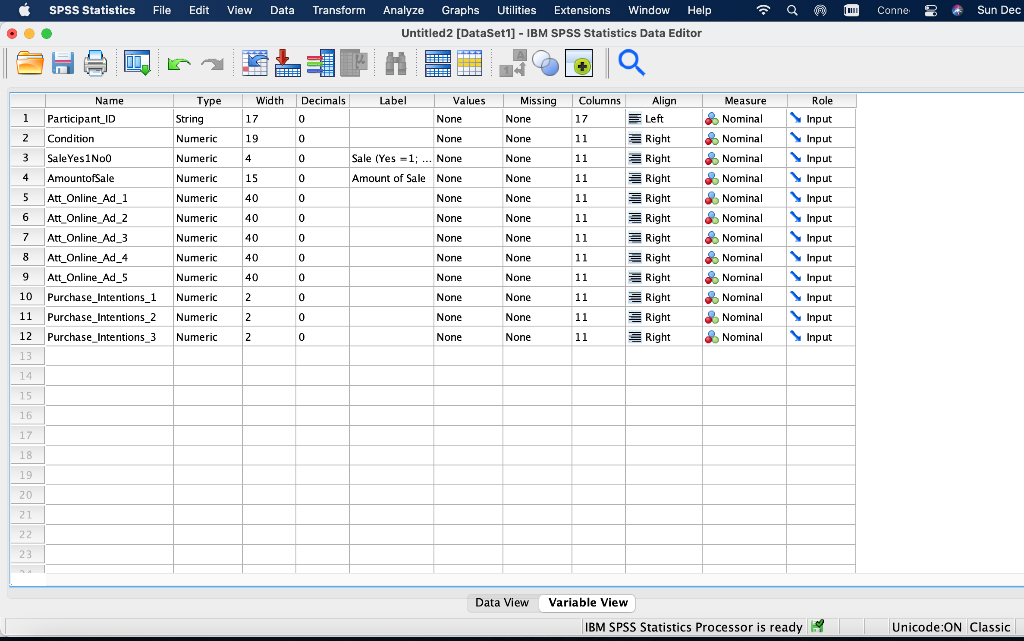
Task: Open the Analyze menu
Action: click(x=404, y=10)
